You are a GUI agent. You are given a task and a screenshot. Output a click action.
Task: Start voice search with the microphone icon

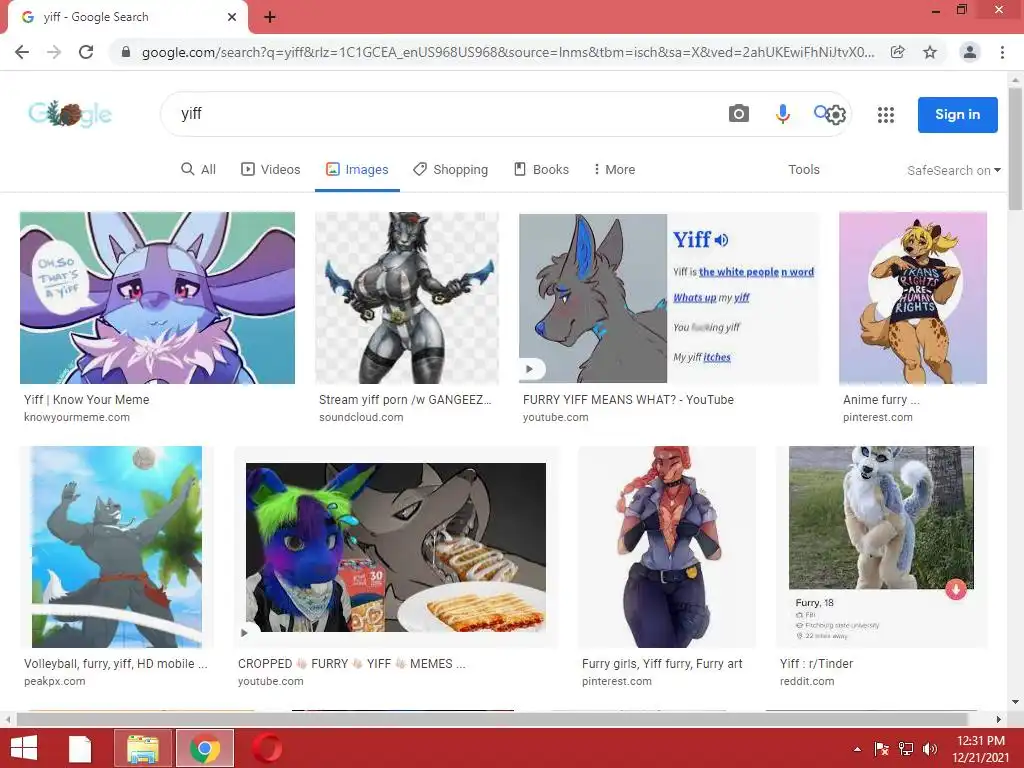pos(782,114)
